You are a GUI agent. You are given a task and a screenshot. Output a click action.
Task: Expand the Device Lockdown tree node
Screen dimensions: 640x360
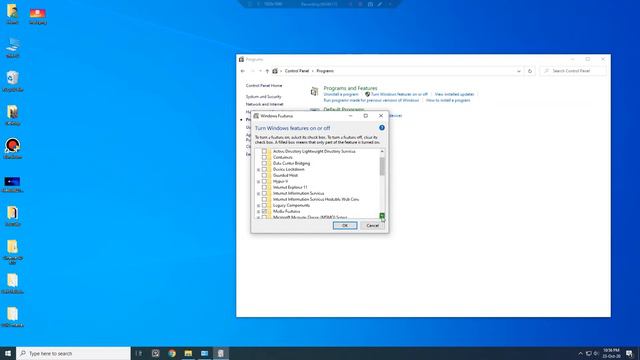(x=258, y=169)
